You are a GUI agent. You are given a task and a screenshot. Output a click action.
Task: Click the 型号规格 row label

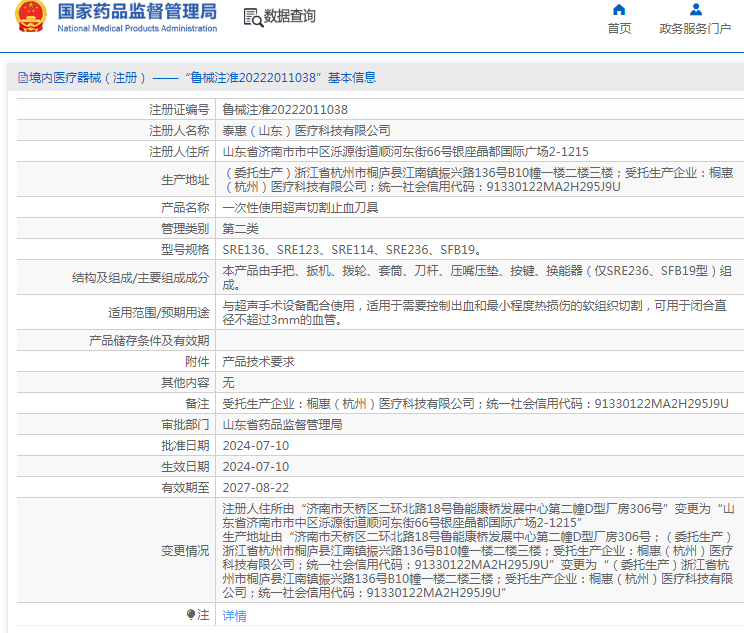pyautogui.click(x=185, y=250)
